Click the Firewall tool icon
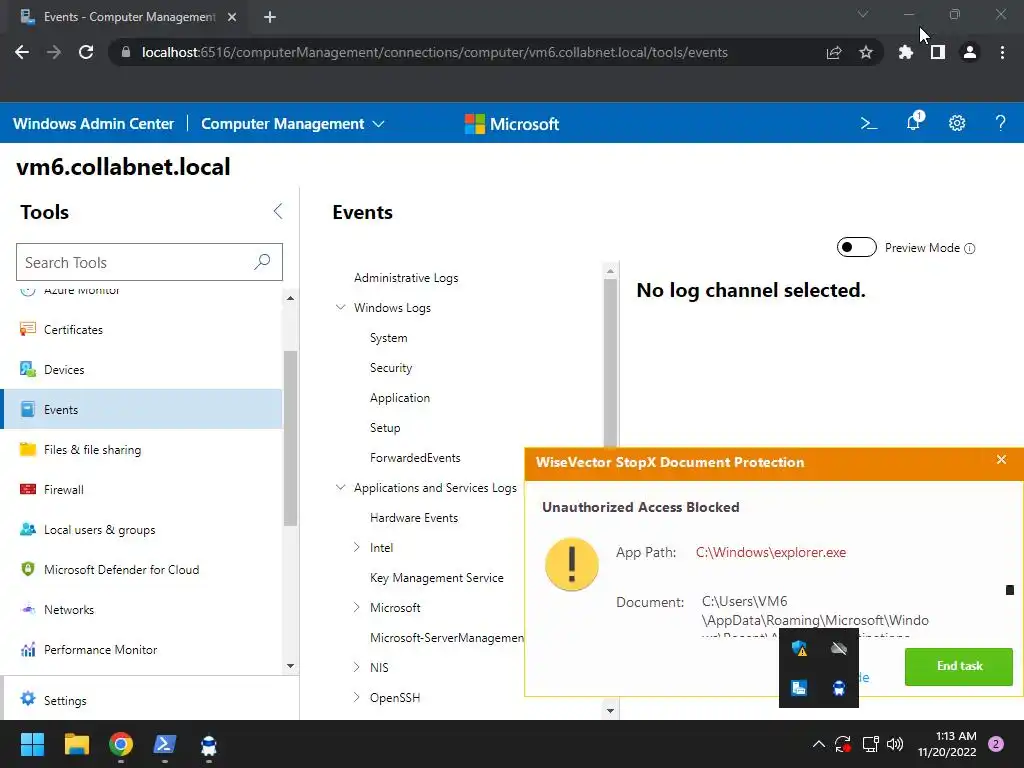The width and height of the screenshot is (1024, 768). pos(27,489)
